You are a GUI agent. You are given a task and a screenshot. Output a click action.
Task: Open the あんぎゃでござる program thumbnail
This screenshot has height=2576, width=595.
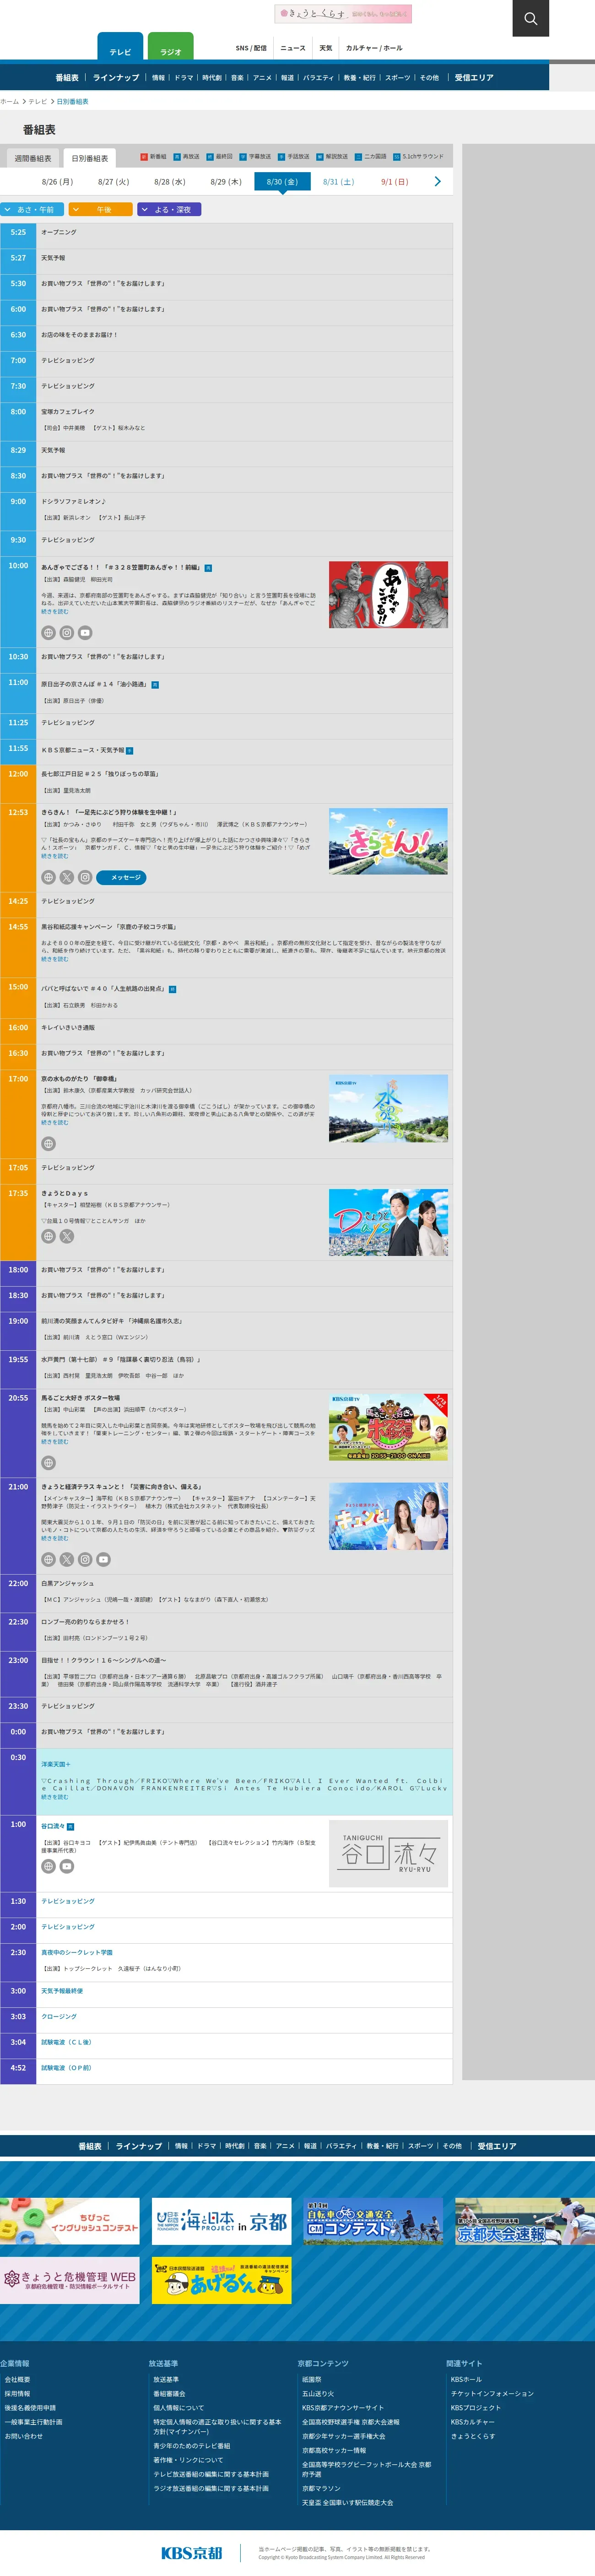point(388,594)
